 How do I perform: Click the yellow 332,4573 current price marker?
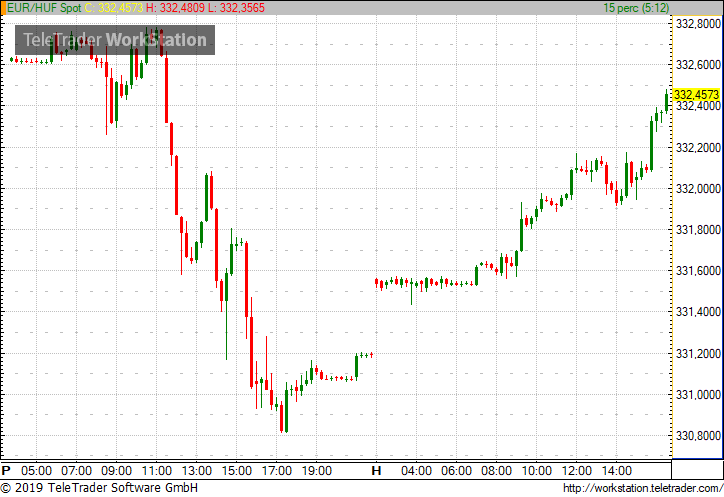tap(696, 95)
